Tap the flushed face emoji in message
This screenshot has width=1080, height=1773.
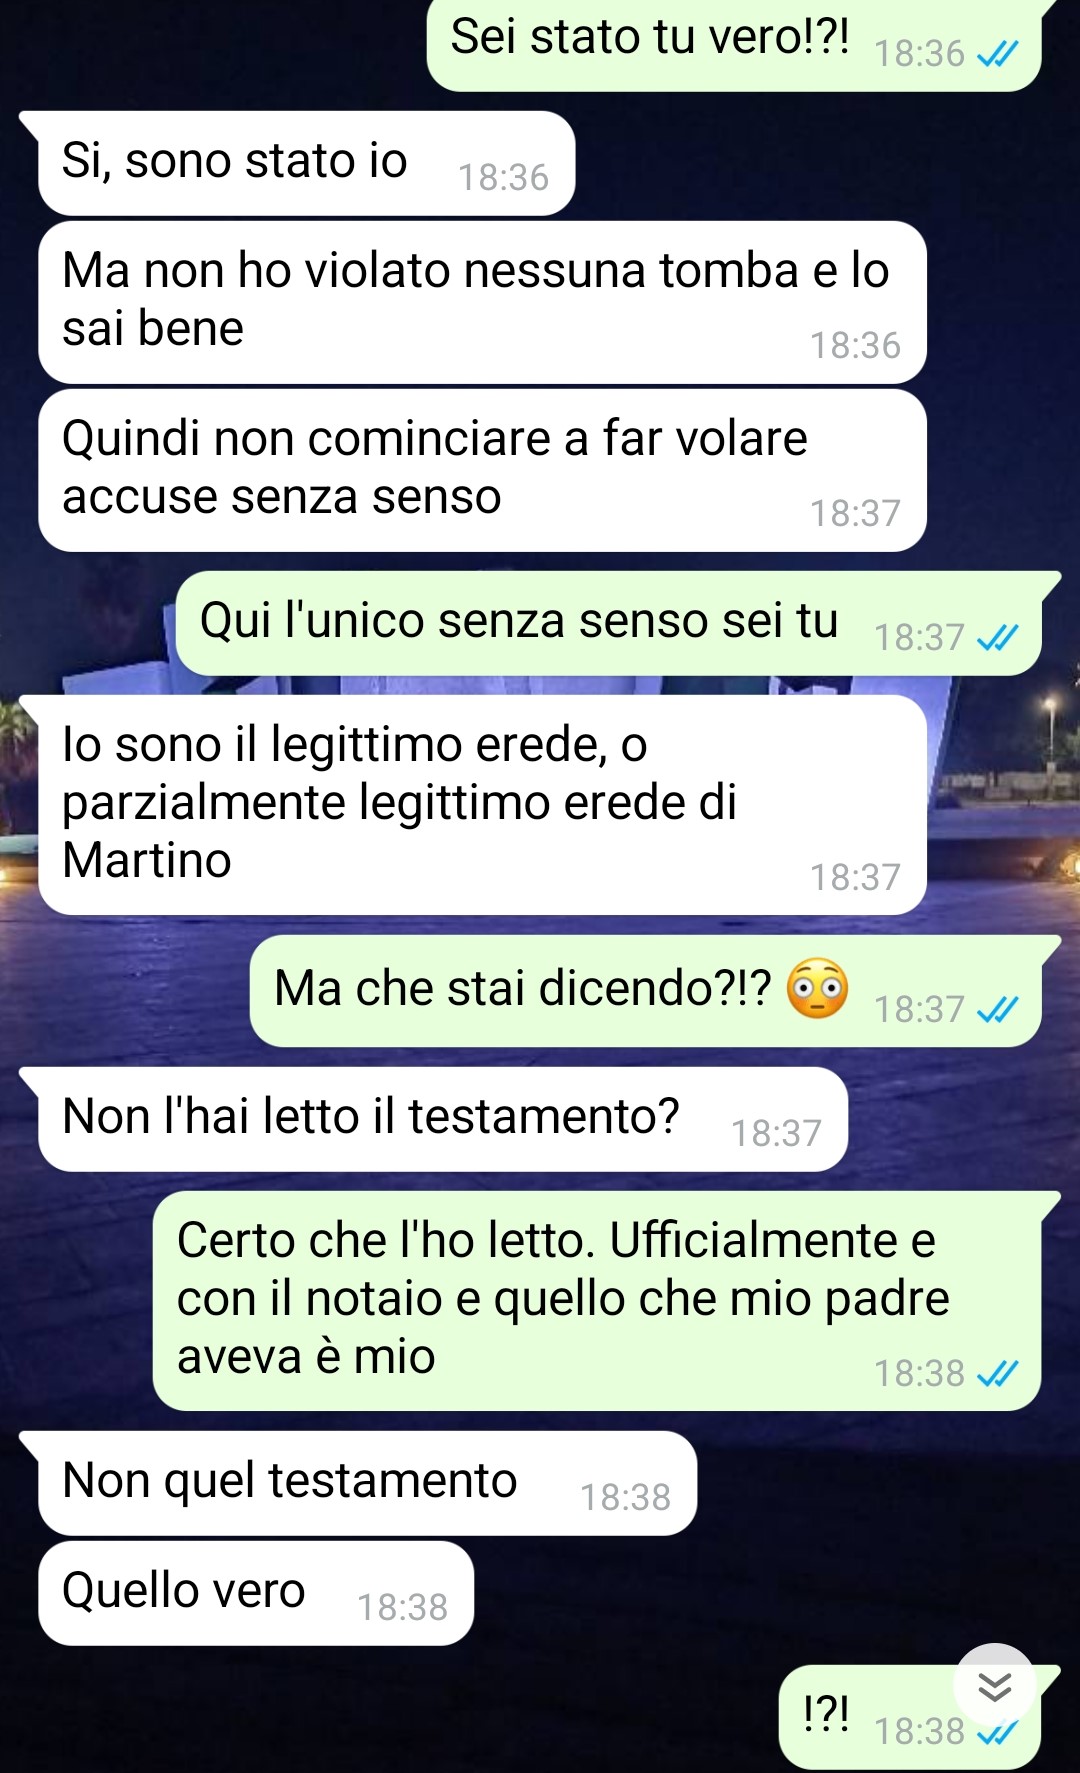tap(817, 988)
